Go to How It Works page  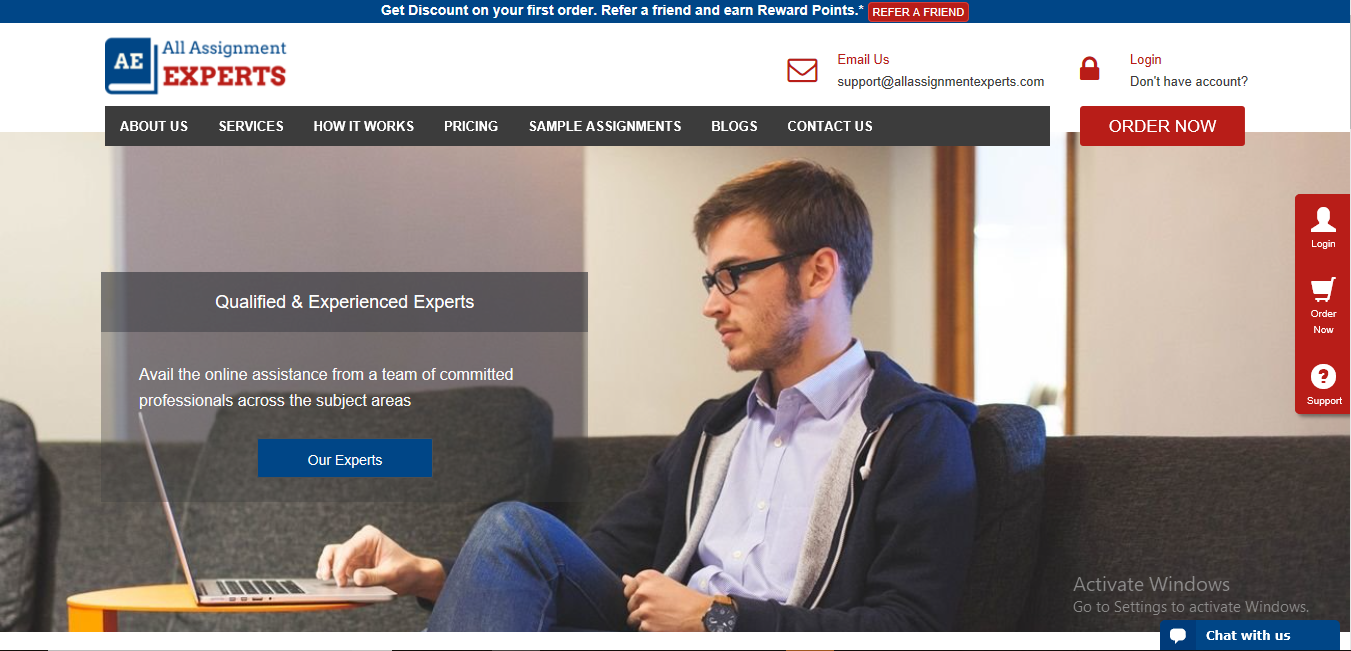[363, 126]
